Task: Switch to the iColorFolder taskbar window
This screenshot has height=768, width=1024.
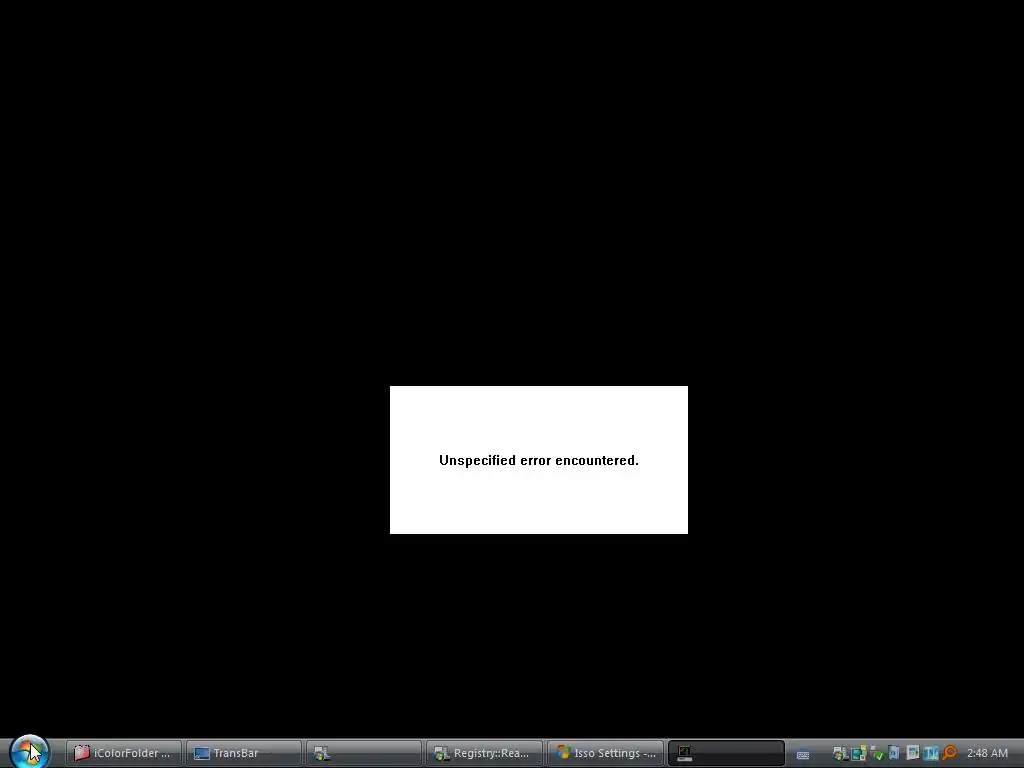Action: click(123, 753)
